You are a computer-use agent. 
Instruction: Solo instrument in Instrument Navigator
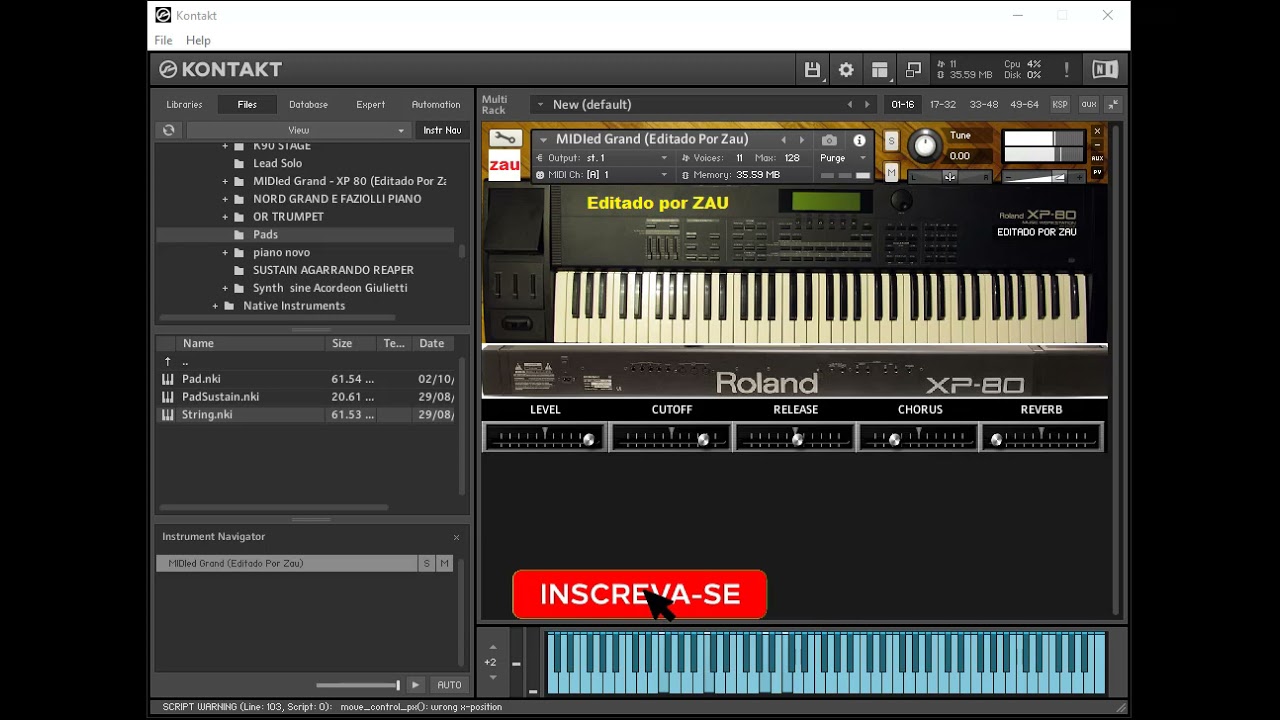click(427, 564)
